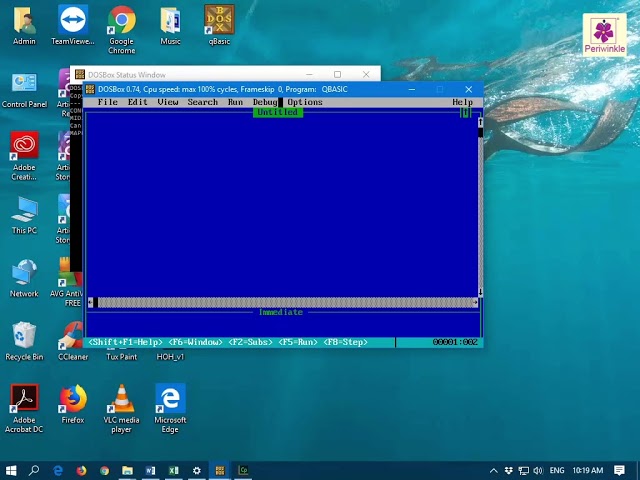Open the Debug menu in QBasic

(265, 102)
